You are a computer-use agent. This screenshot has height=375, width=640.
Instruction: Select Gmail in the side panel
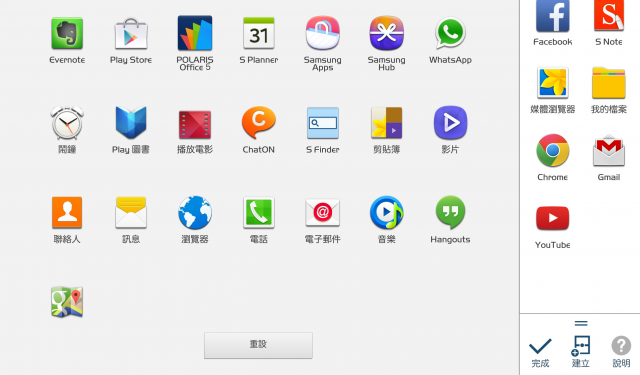609,151
